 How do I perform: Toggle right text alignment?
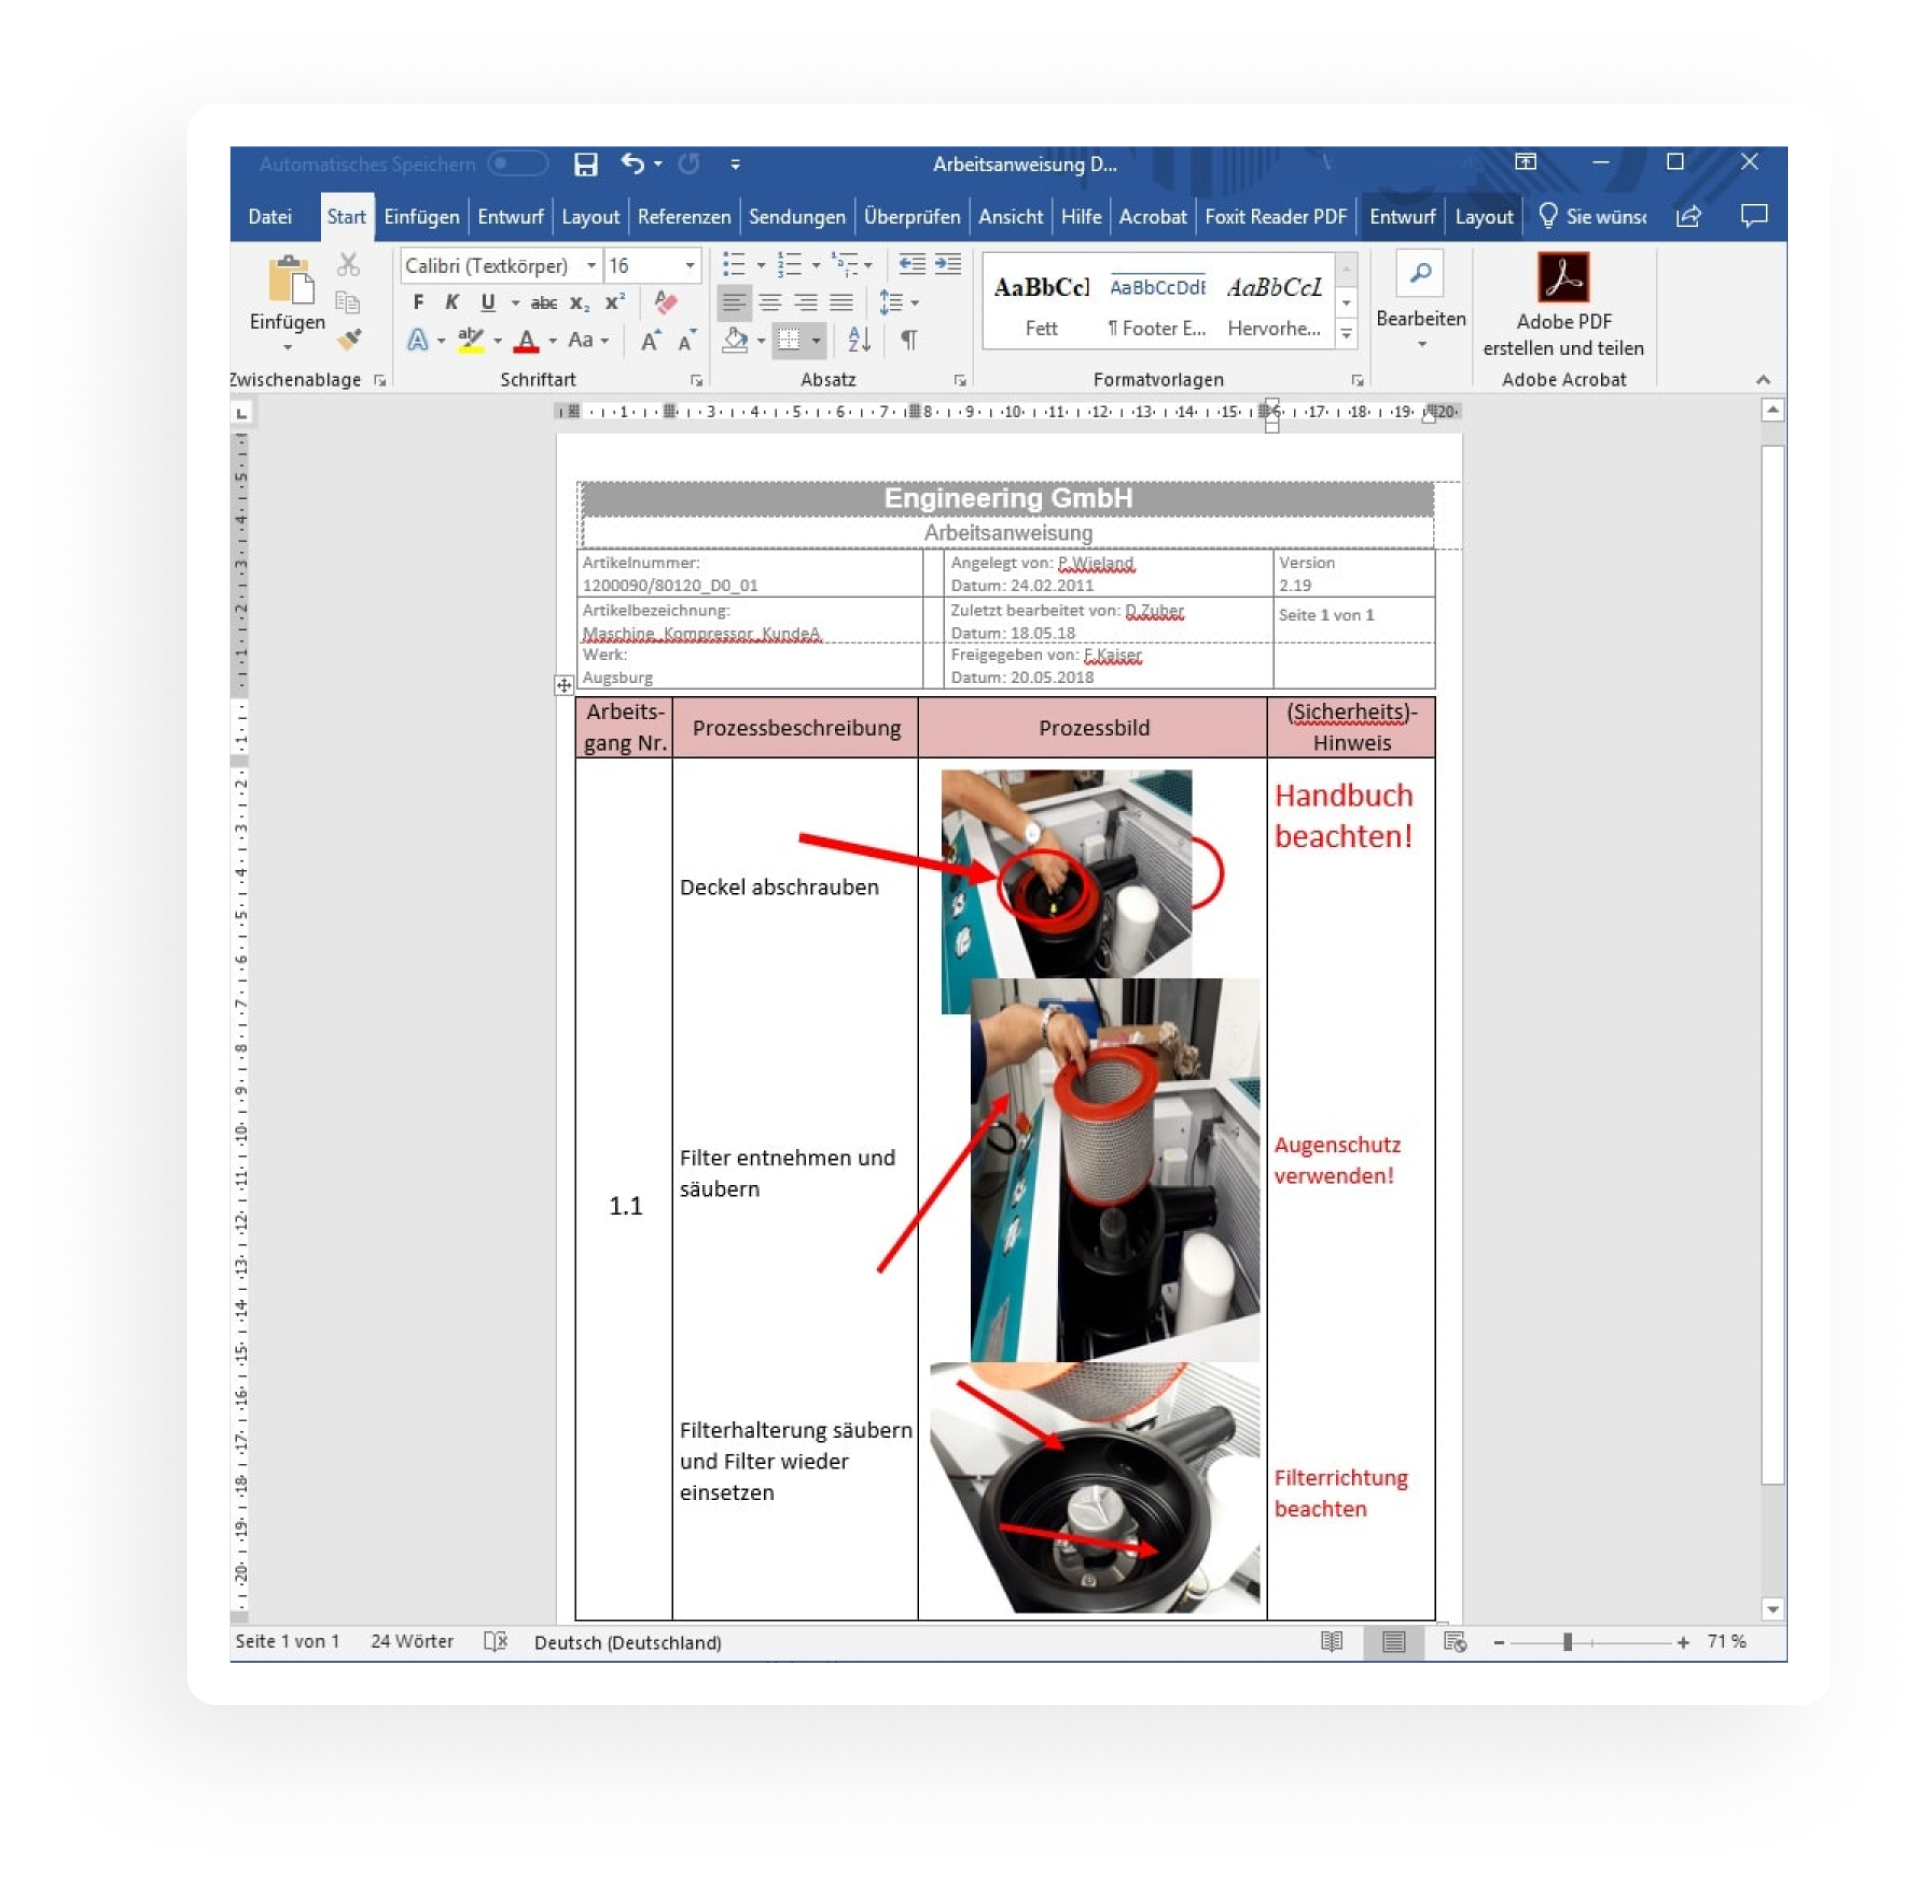806,302
